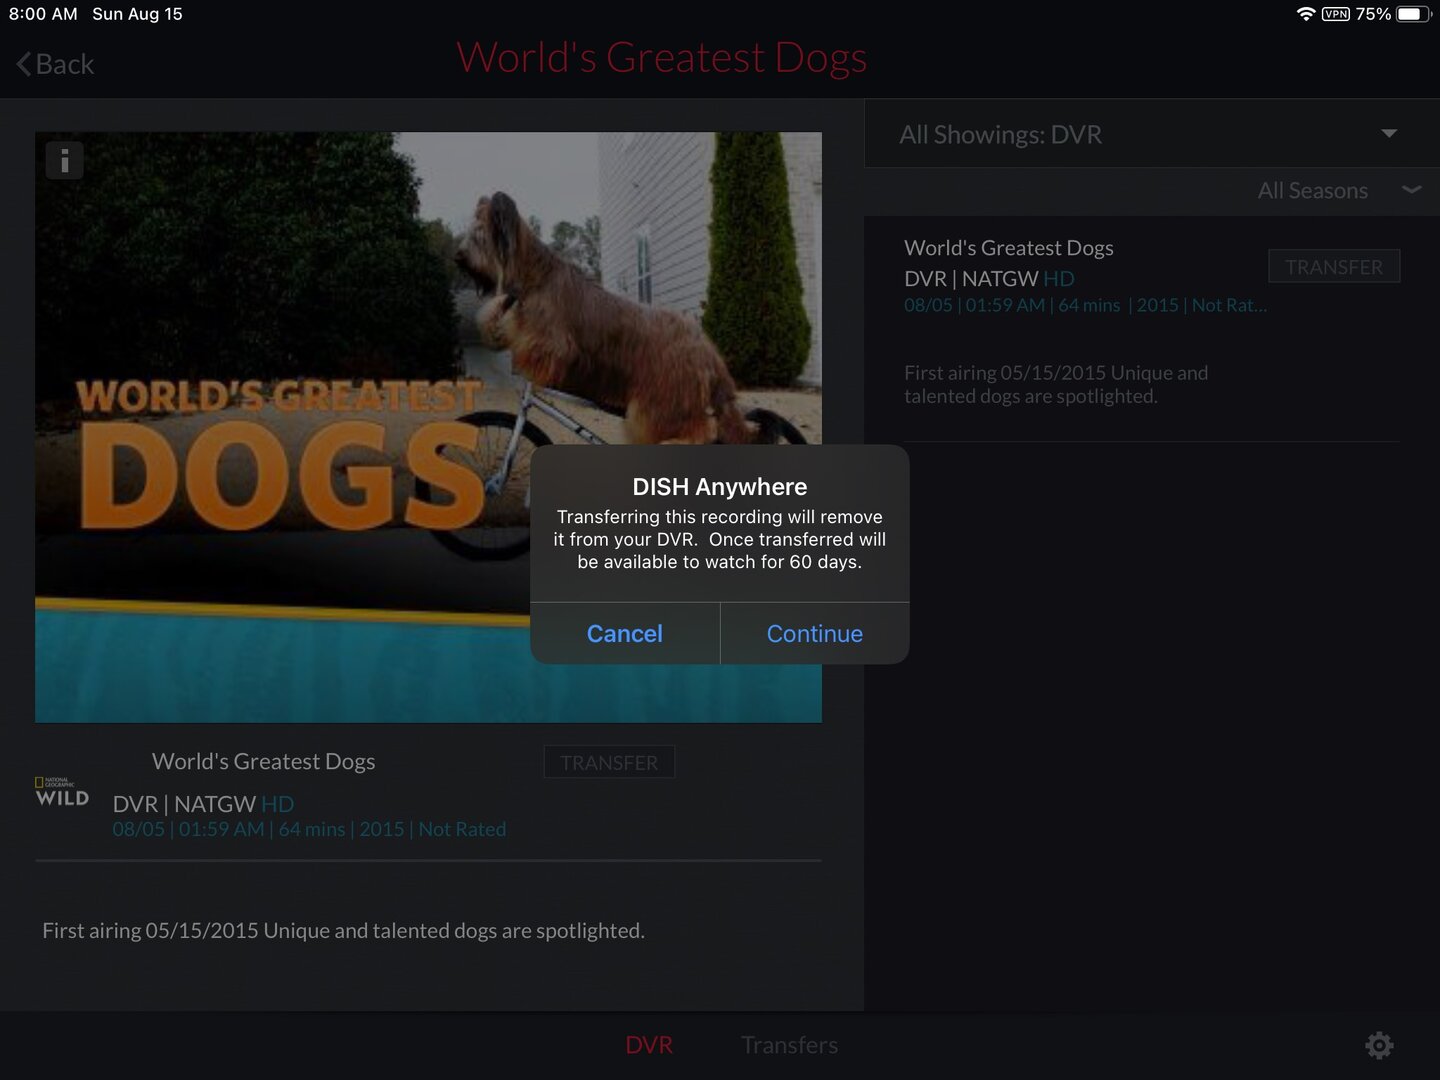Tap the Back chevron arrow

23,64
